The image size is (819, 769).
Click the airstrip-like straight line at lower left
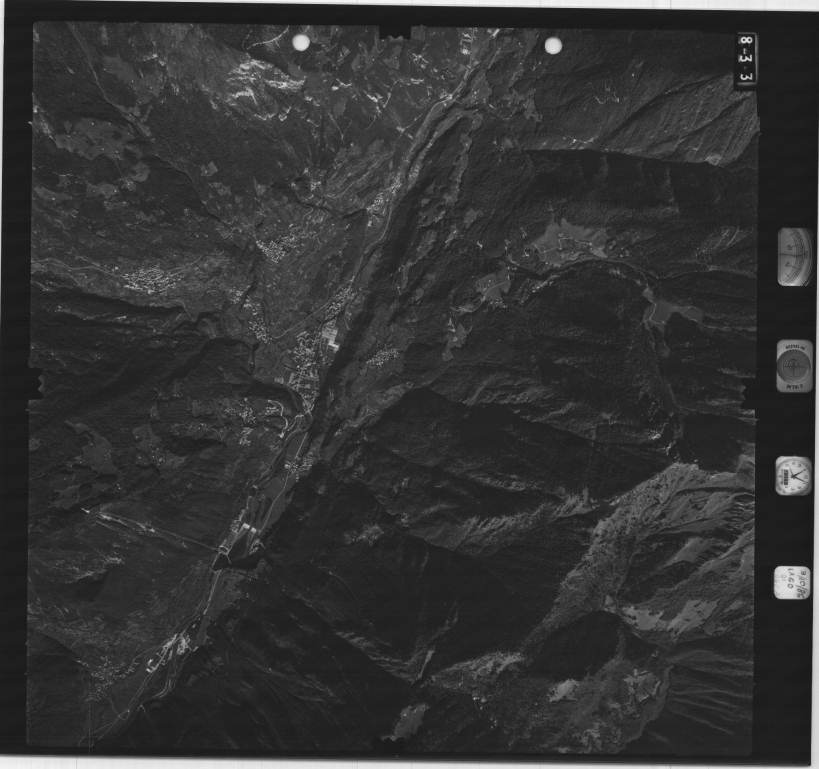150,528
